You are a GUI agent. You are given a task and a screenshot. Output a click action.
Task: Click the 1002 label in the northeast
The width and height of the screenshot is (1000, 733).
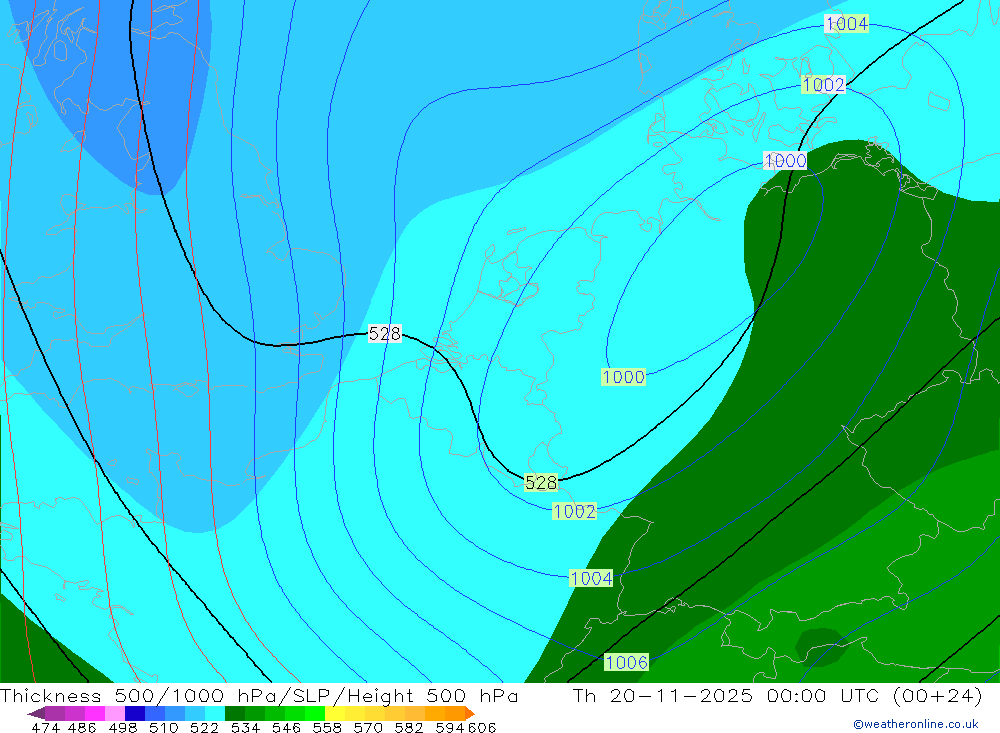(823, 84)
